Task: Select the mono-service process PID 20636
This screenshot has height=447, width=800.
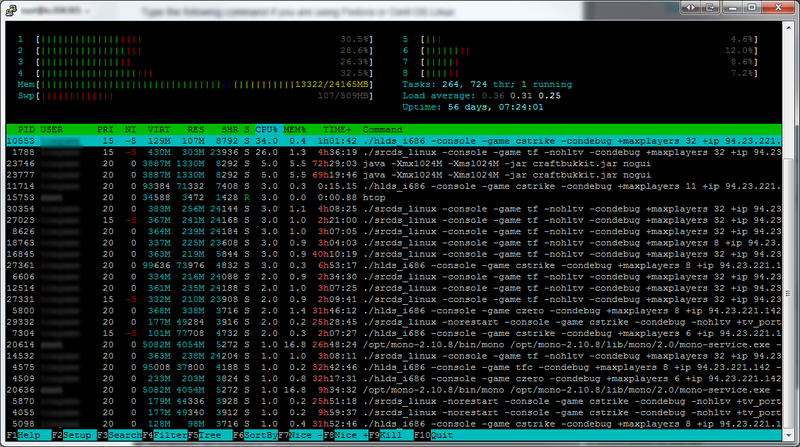Action: (394, 390)
